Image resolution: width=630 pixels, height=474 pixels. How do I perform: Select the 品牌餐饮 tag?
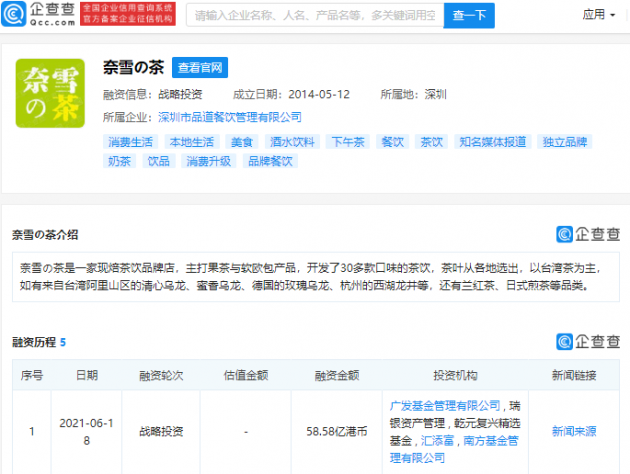[x=270, y=161]
